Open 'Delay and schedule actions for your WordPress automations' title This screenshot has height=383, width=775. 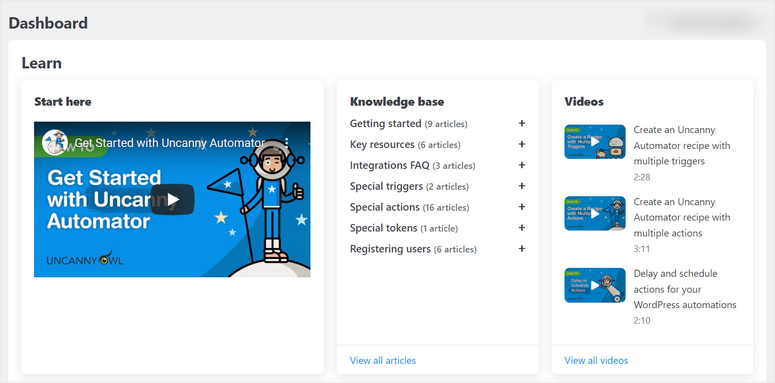[685, 289]
